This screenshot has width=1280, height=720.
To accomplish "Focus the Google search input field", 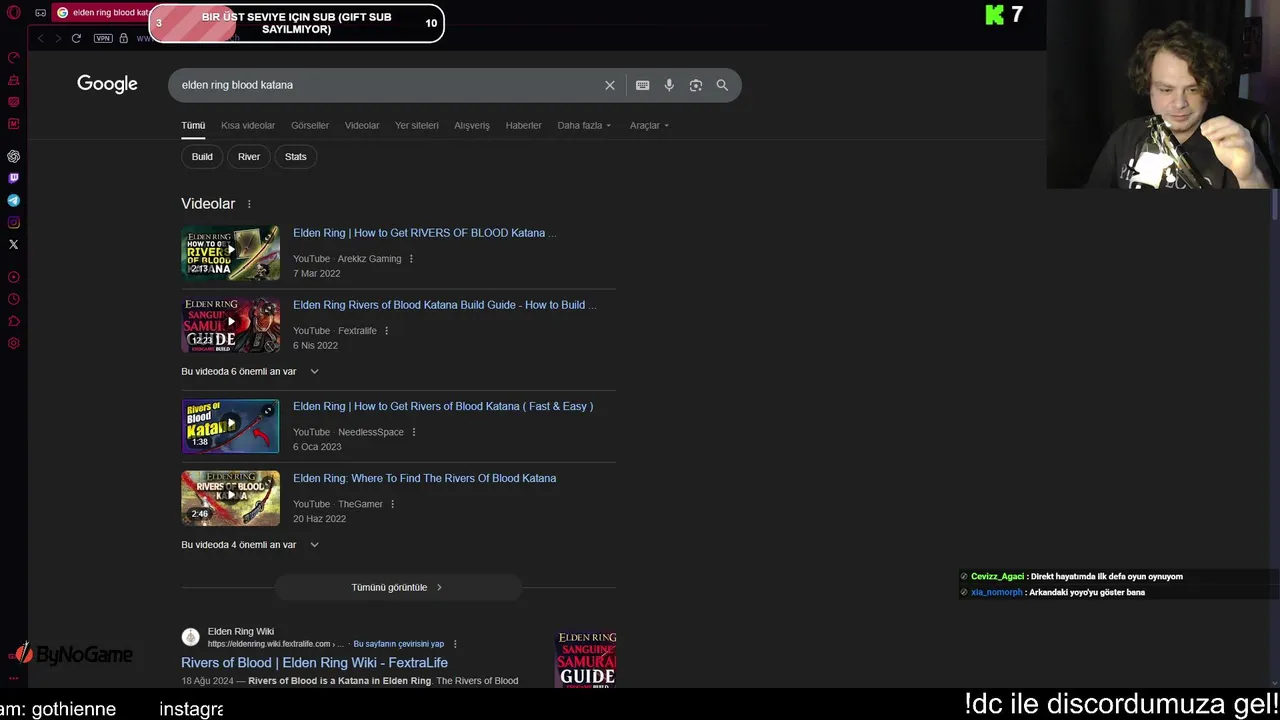I will (387, 85).
